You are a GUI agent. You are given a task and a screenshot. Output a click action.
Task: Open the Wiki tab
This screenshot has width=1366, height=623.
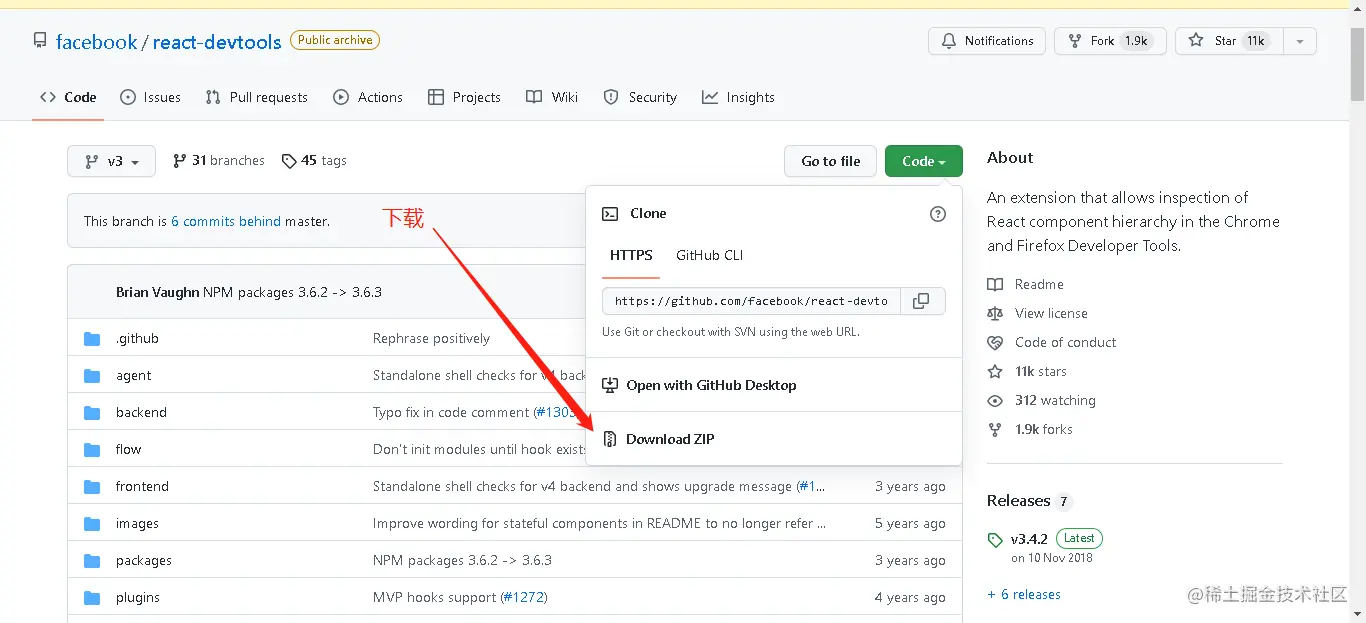point(552,97)
